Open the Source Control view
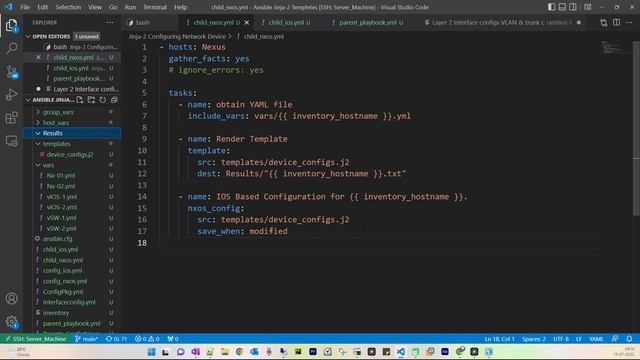Image resolution: width=640 pixels, height=360 pixels. pos(11,72)
